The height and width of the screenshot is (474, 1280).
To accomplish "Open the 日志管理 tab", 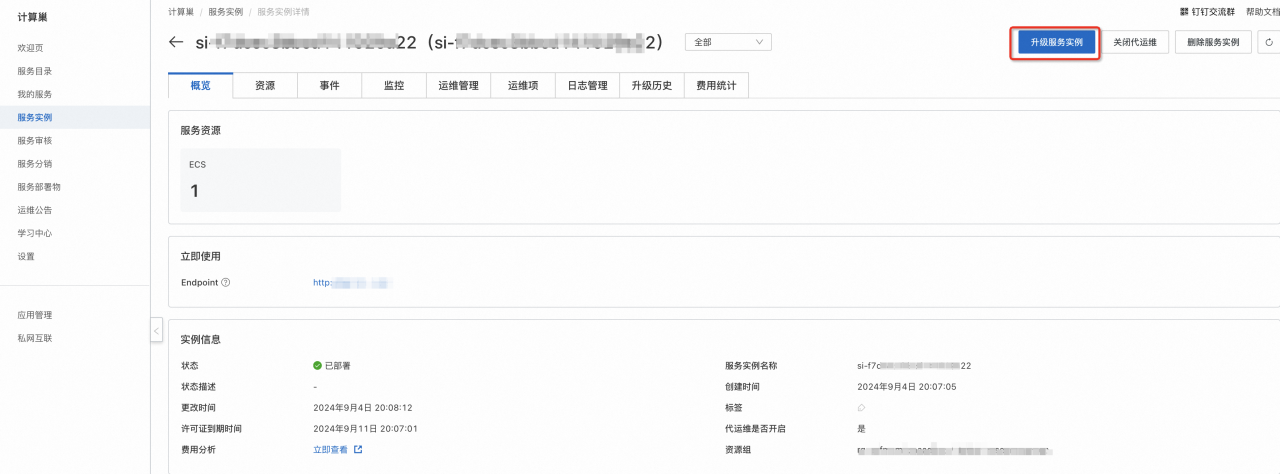I will tap(588, 86).
